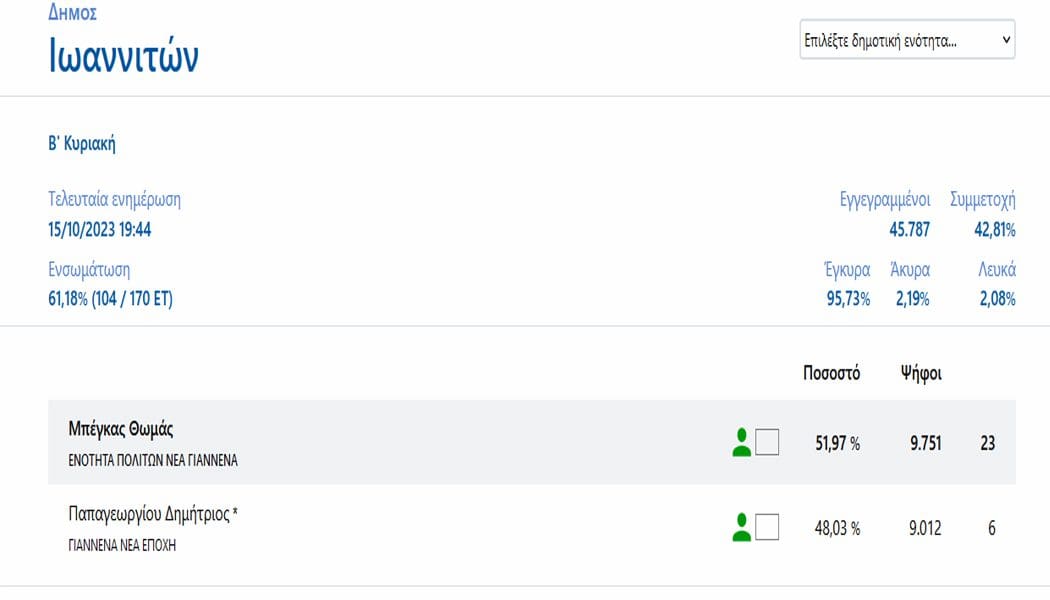The width and height of the screenshot is (1050, 600).
Task: Click seat count 6 for Παπαγεωργίου
Action: 992,528
